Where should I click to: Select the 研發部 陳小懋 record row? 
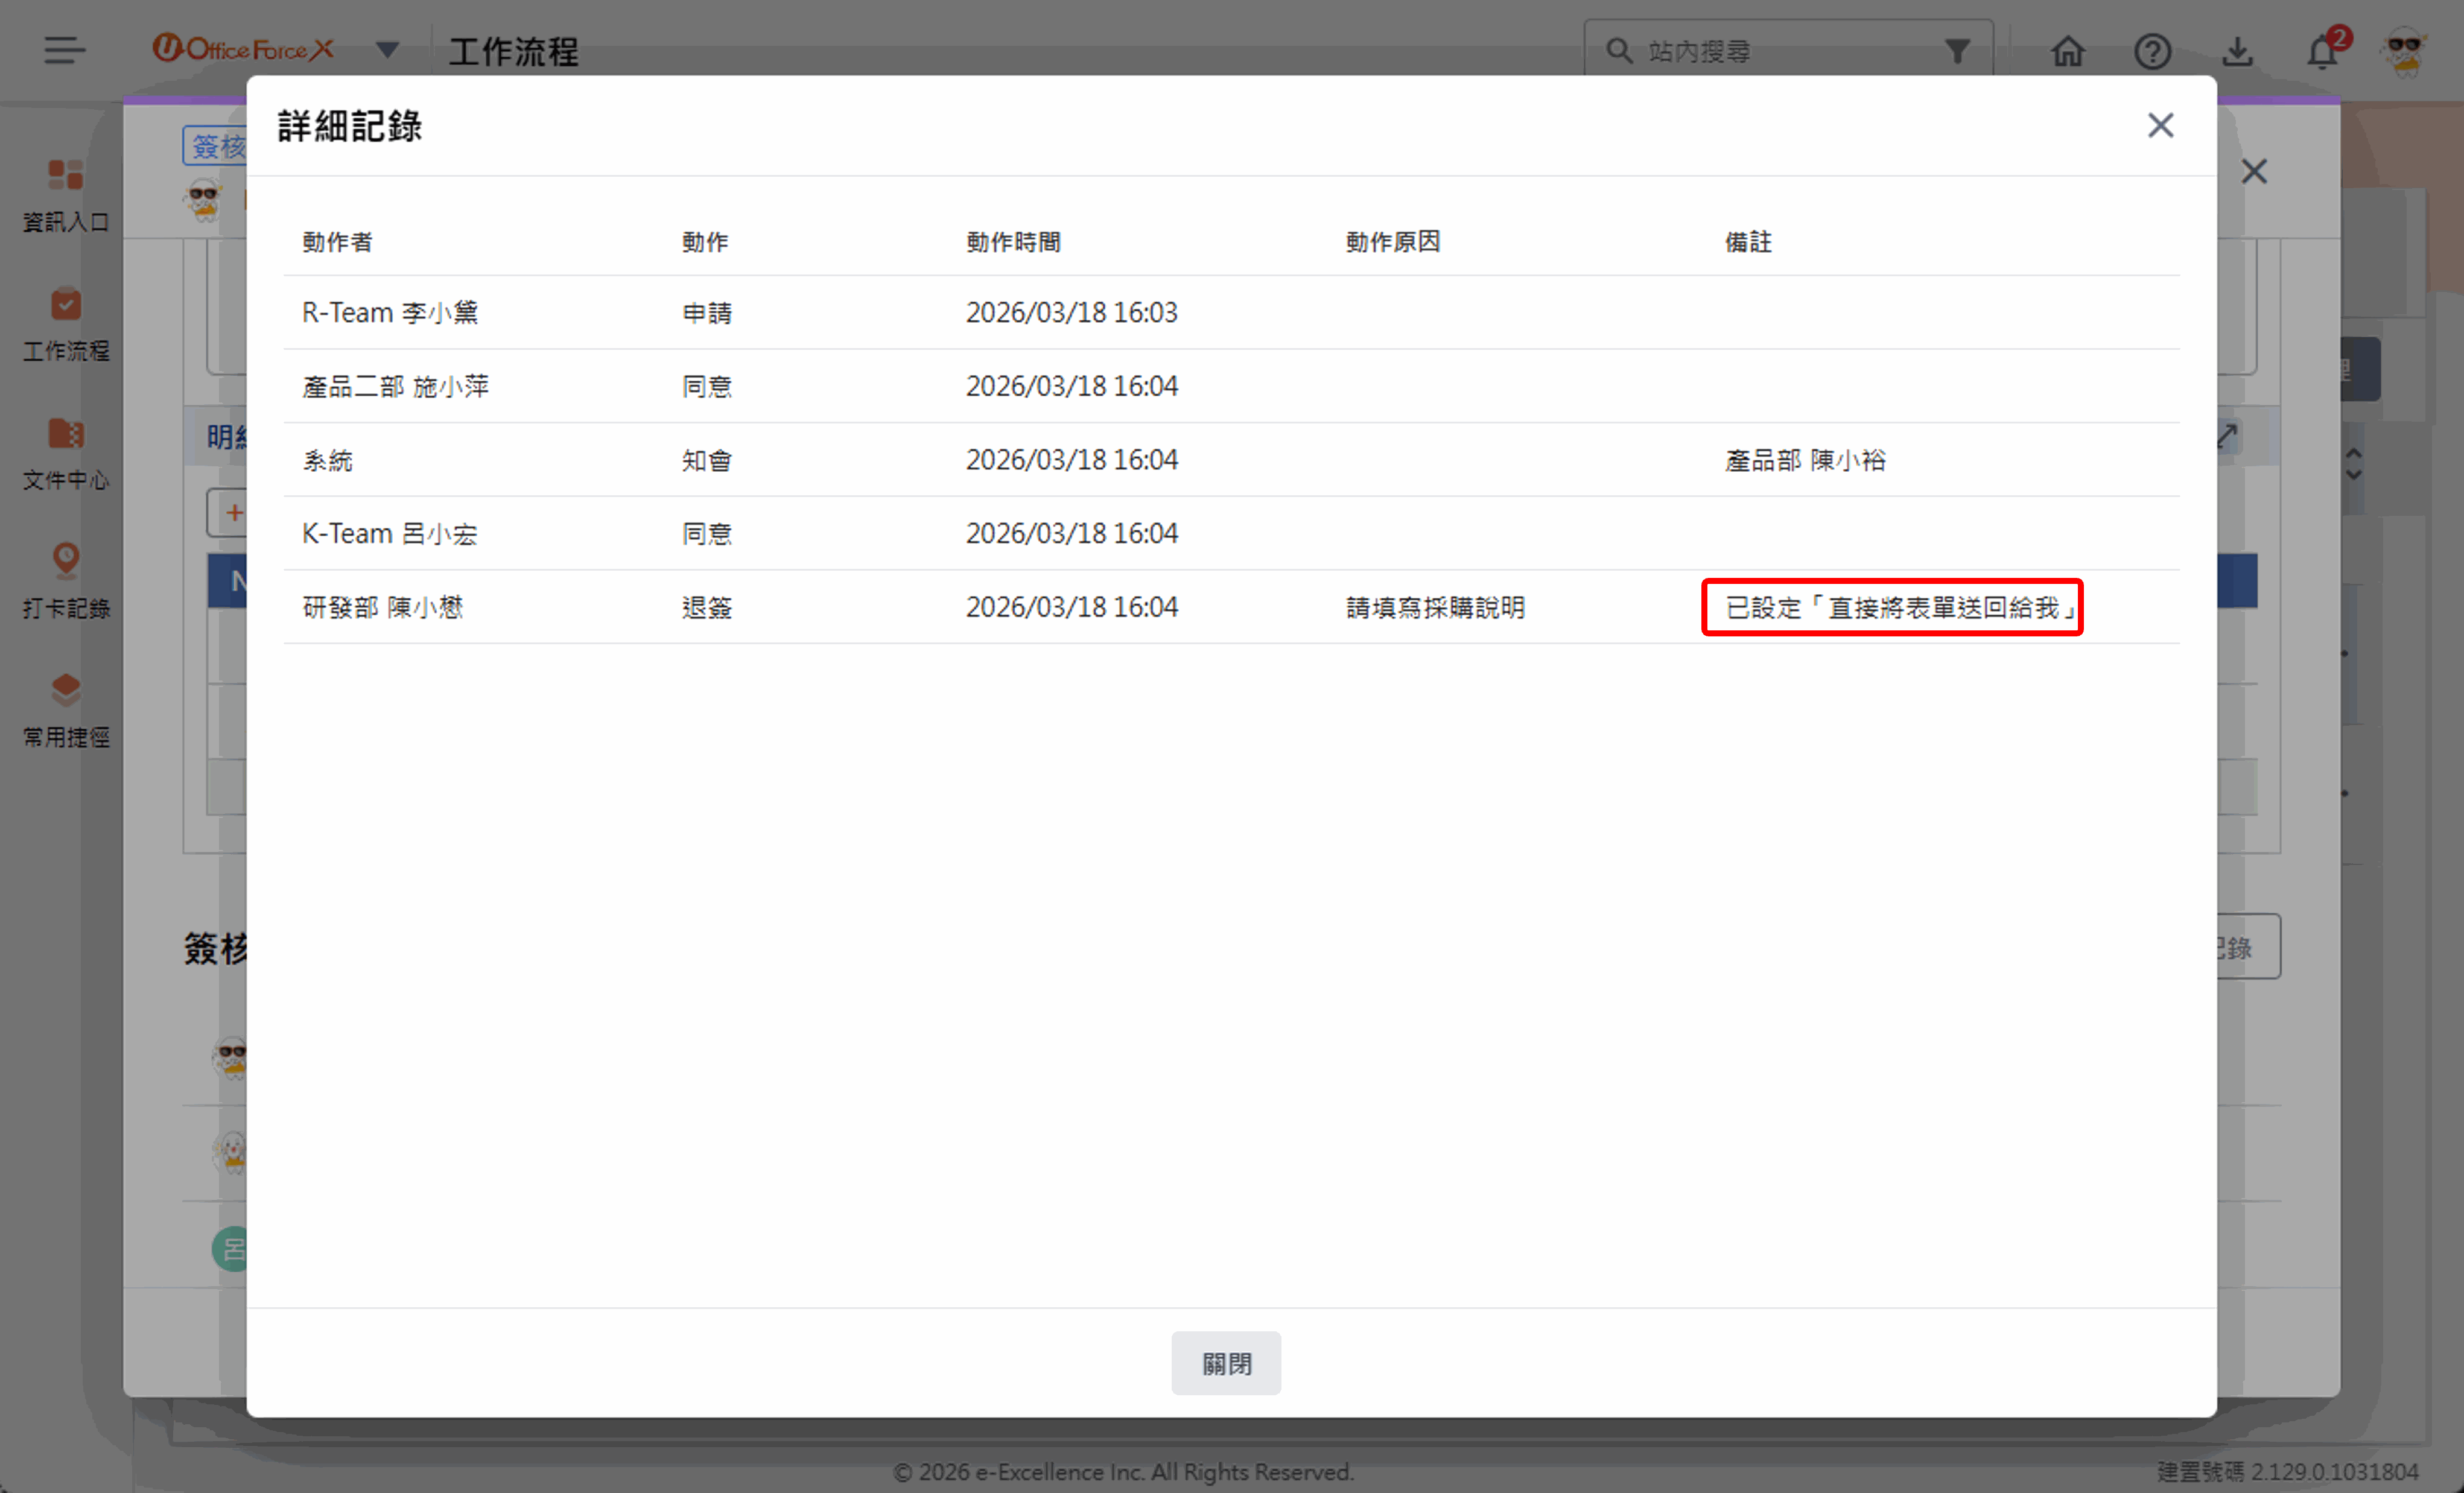coord(383,607)
